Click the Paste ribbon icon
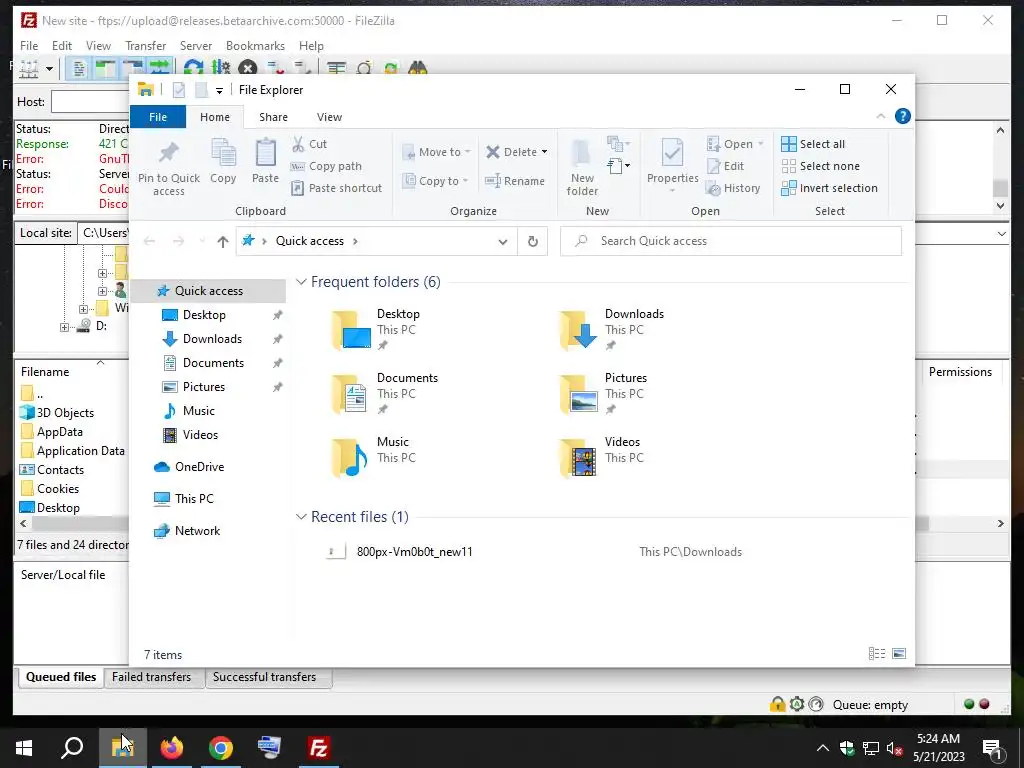Image resolution: width=1024 pixels, height=768 pixels. [265, 161]
